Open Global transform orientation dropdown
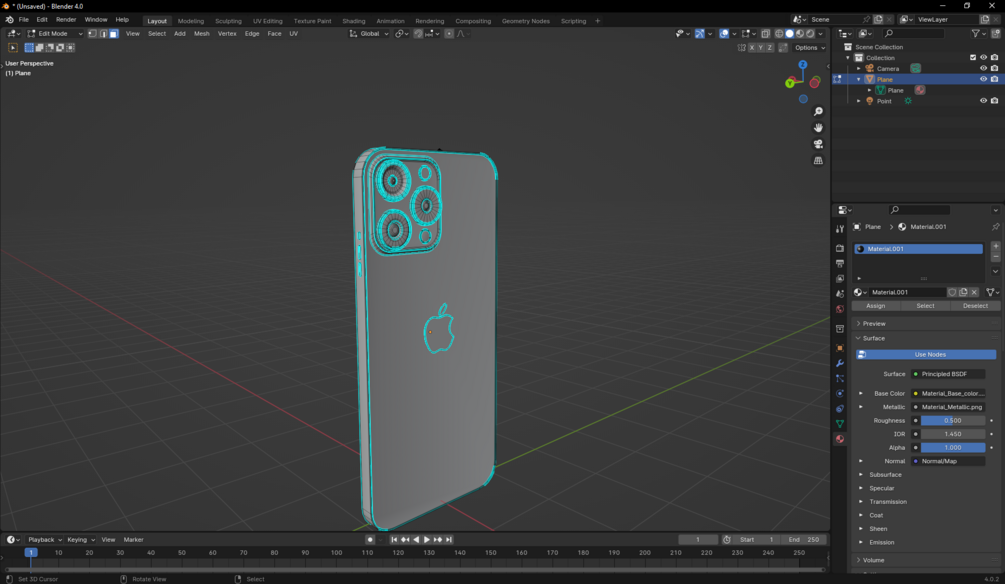Screen dimensions: 1005x584 pos(369,33)
